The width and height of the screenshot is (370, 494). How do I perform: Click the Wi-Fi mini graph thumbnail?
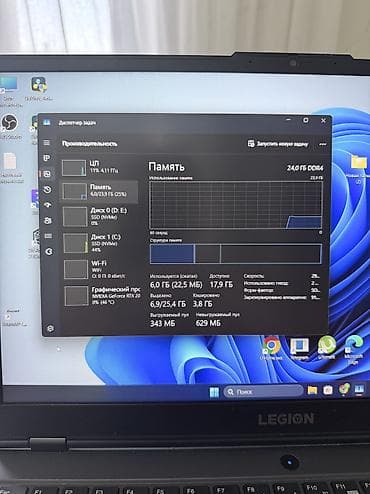[76, 269]
